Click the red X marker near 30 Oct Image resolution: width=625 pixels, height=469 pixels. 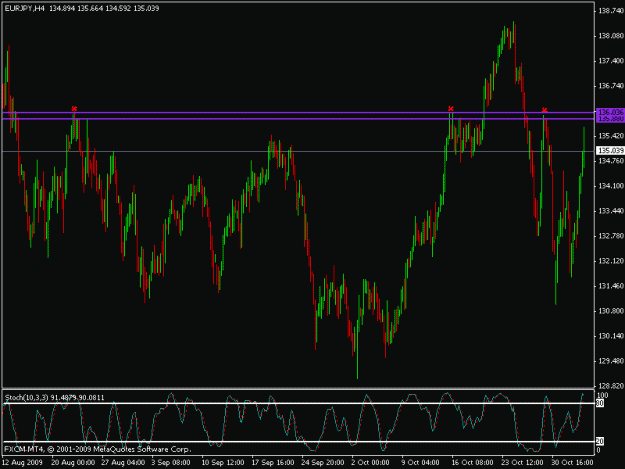[544, 110]
